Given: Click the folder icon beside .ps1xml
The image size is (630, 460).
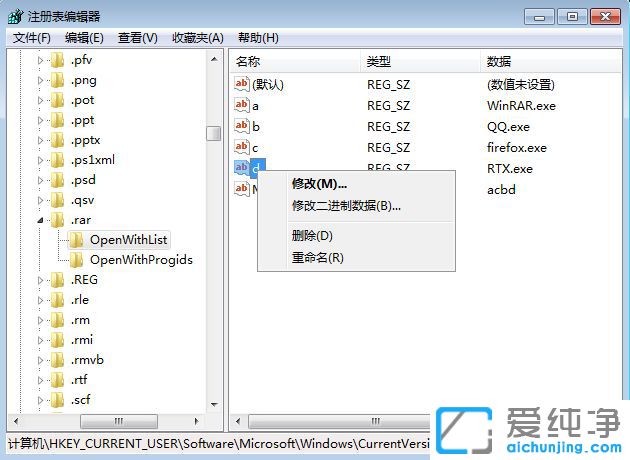Looking at the screenshot, I should [x=57, y=160].
